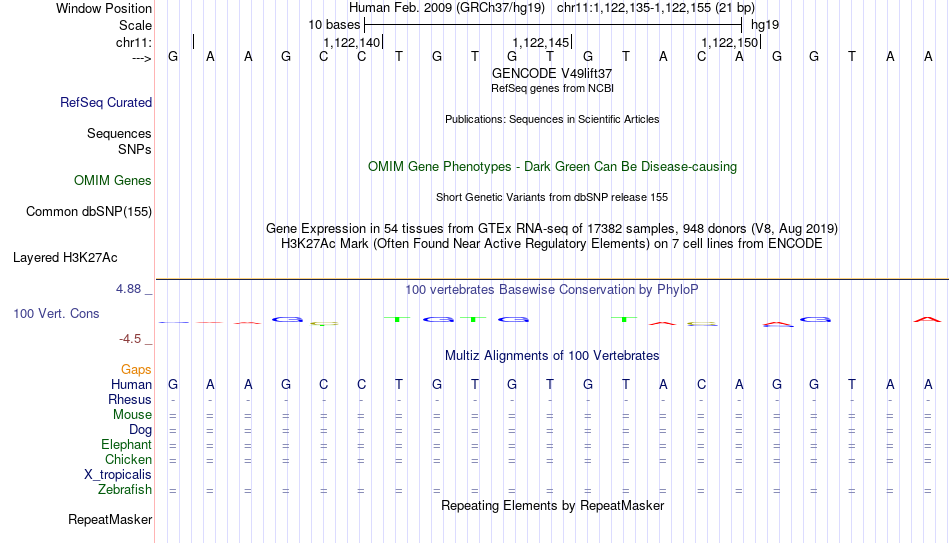This screenshot has height=543, width=950.
Task: Click the RepeatMasker track label
Action: coord(110,519)
